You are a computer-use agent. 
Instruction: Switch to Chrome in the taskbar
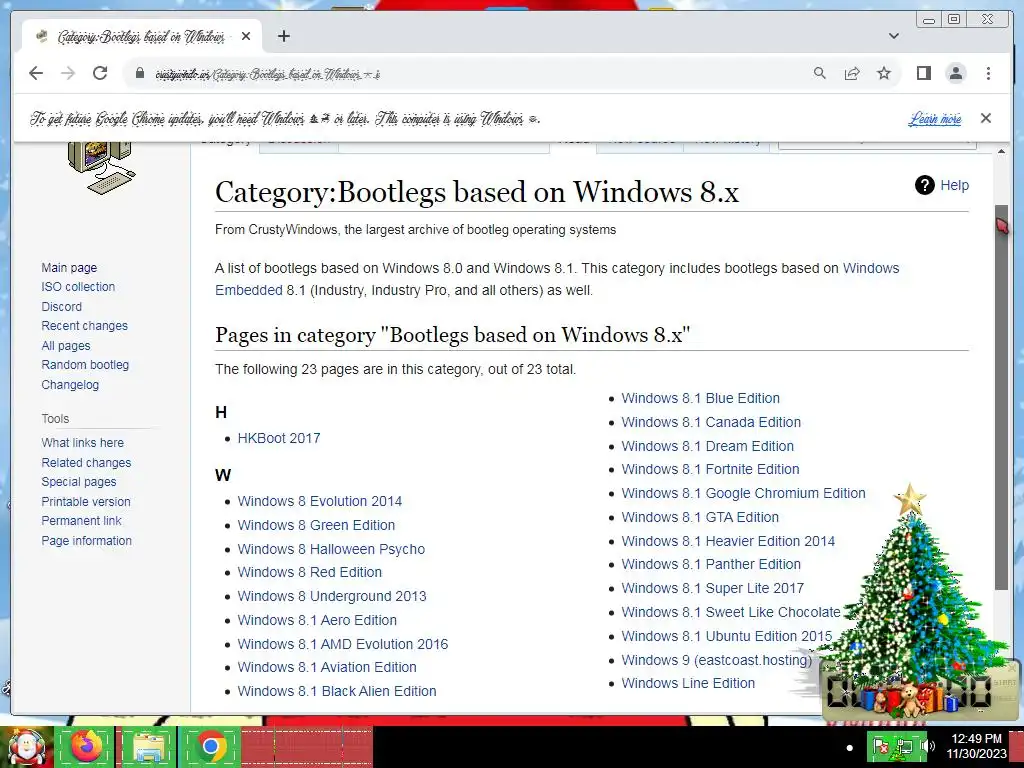point(210,747)
